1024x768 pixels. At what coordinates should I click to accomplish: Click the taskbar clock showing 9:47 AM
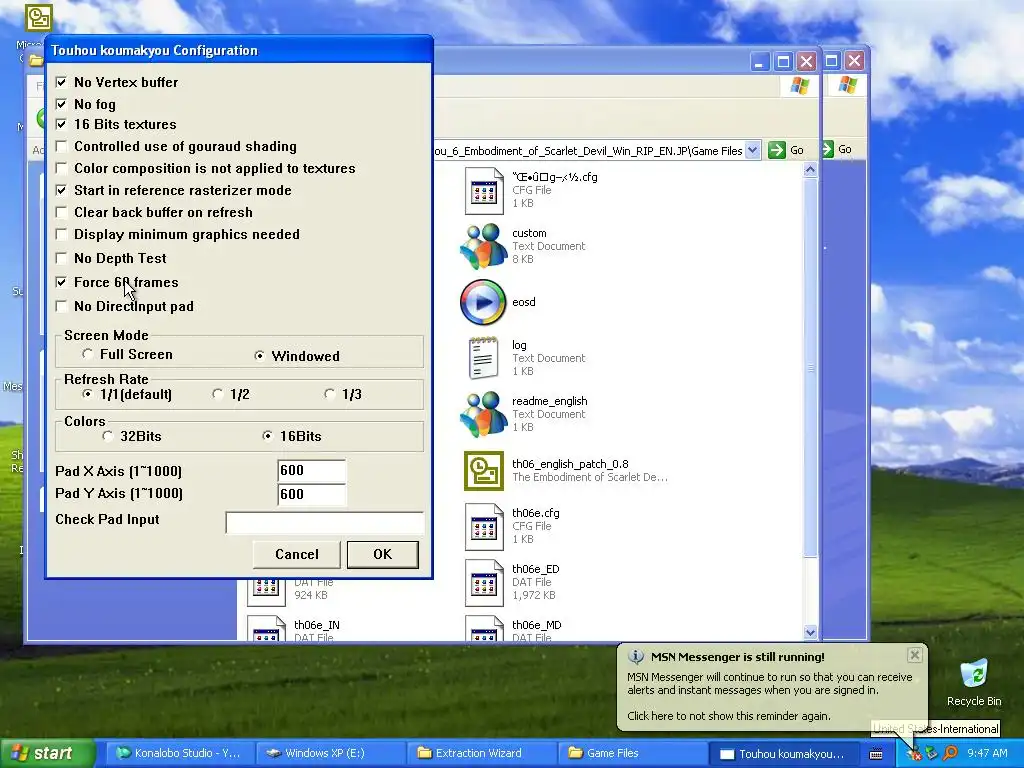(x=987, y=754)
